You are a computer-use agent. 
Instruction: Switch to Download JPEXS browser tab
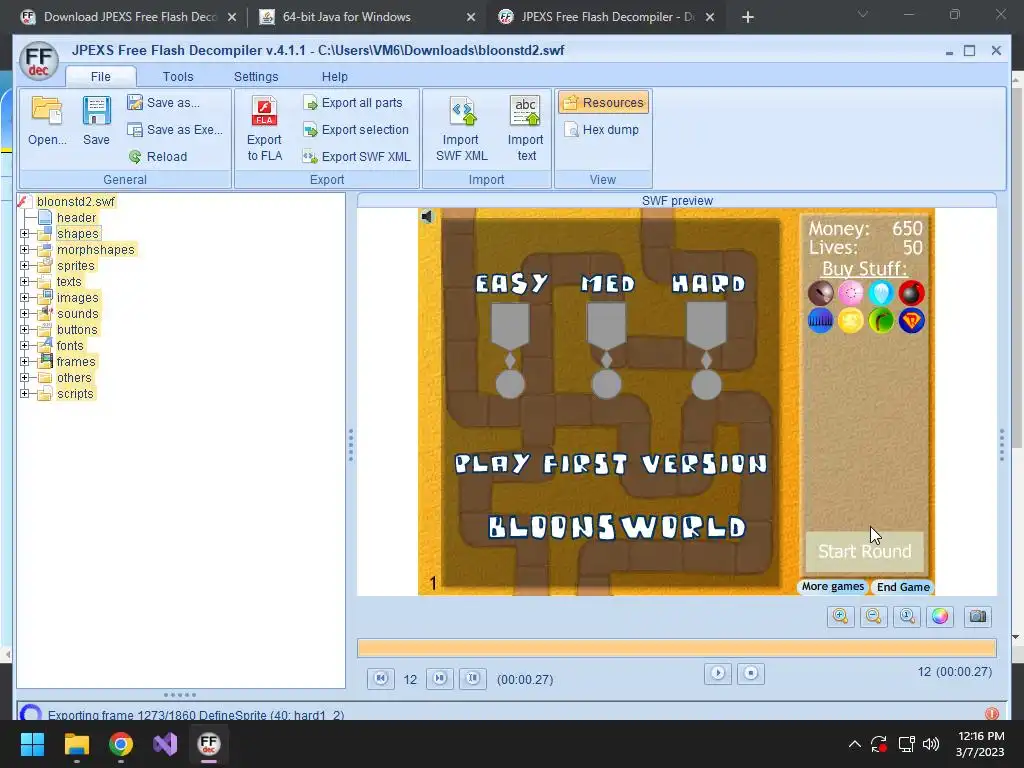[x=130, y=17]
